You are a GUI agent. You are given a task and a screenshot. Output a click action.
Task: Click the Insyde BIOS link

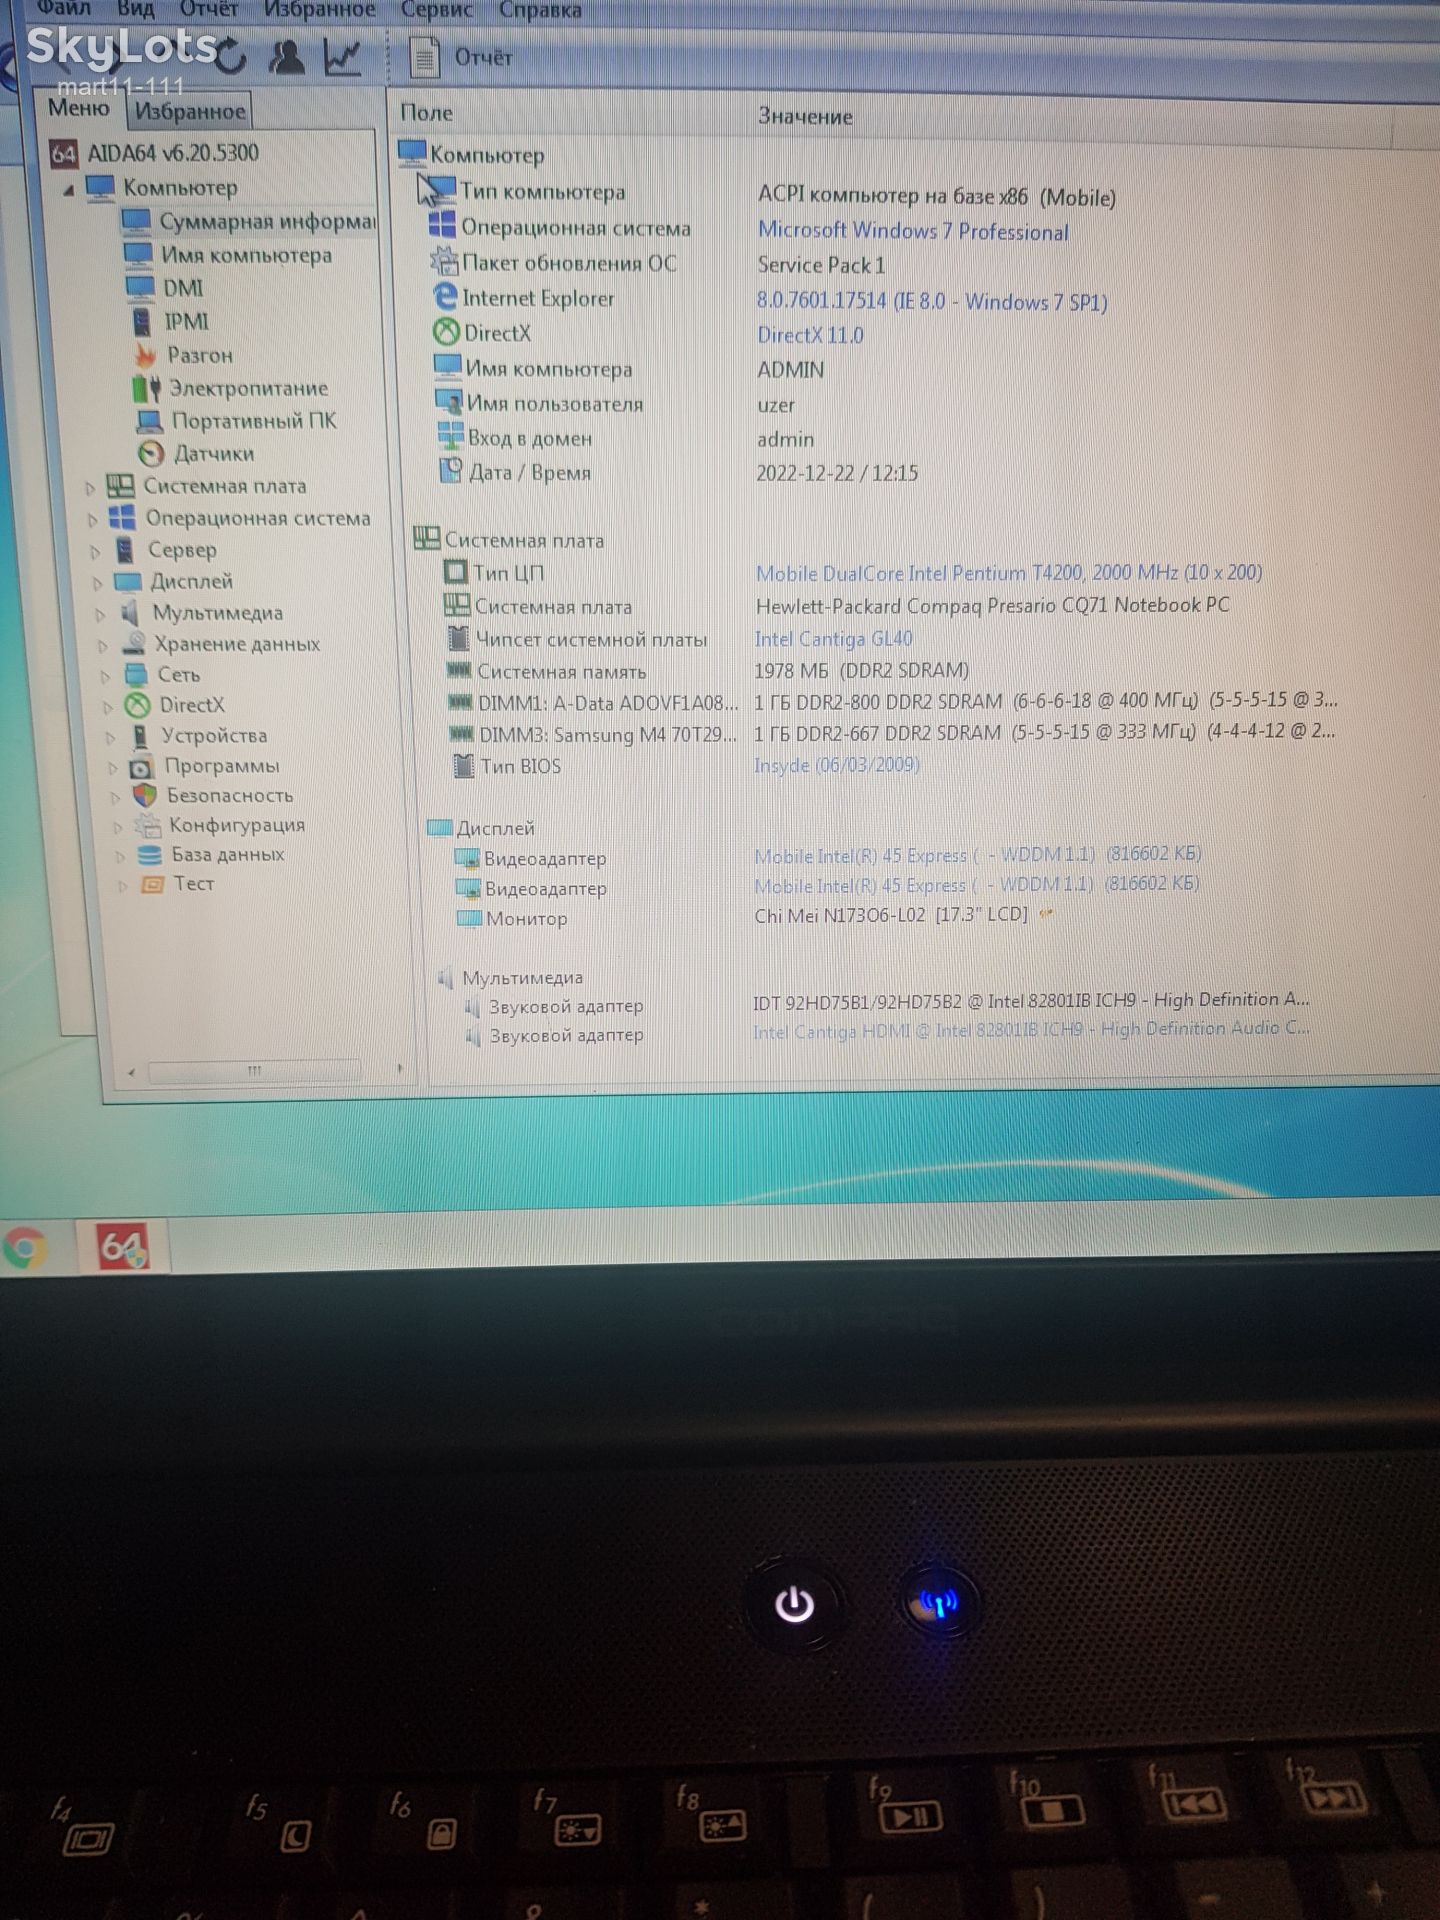[837, 765]
